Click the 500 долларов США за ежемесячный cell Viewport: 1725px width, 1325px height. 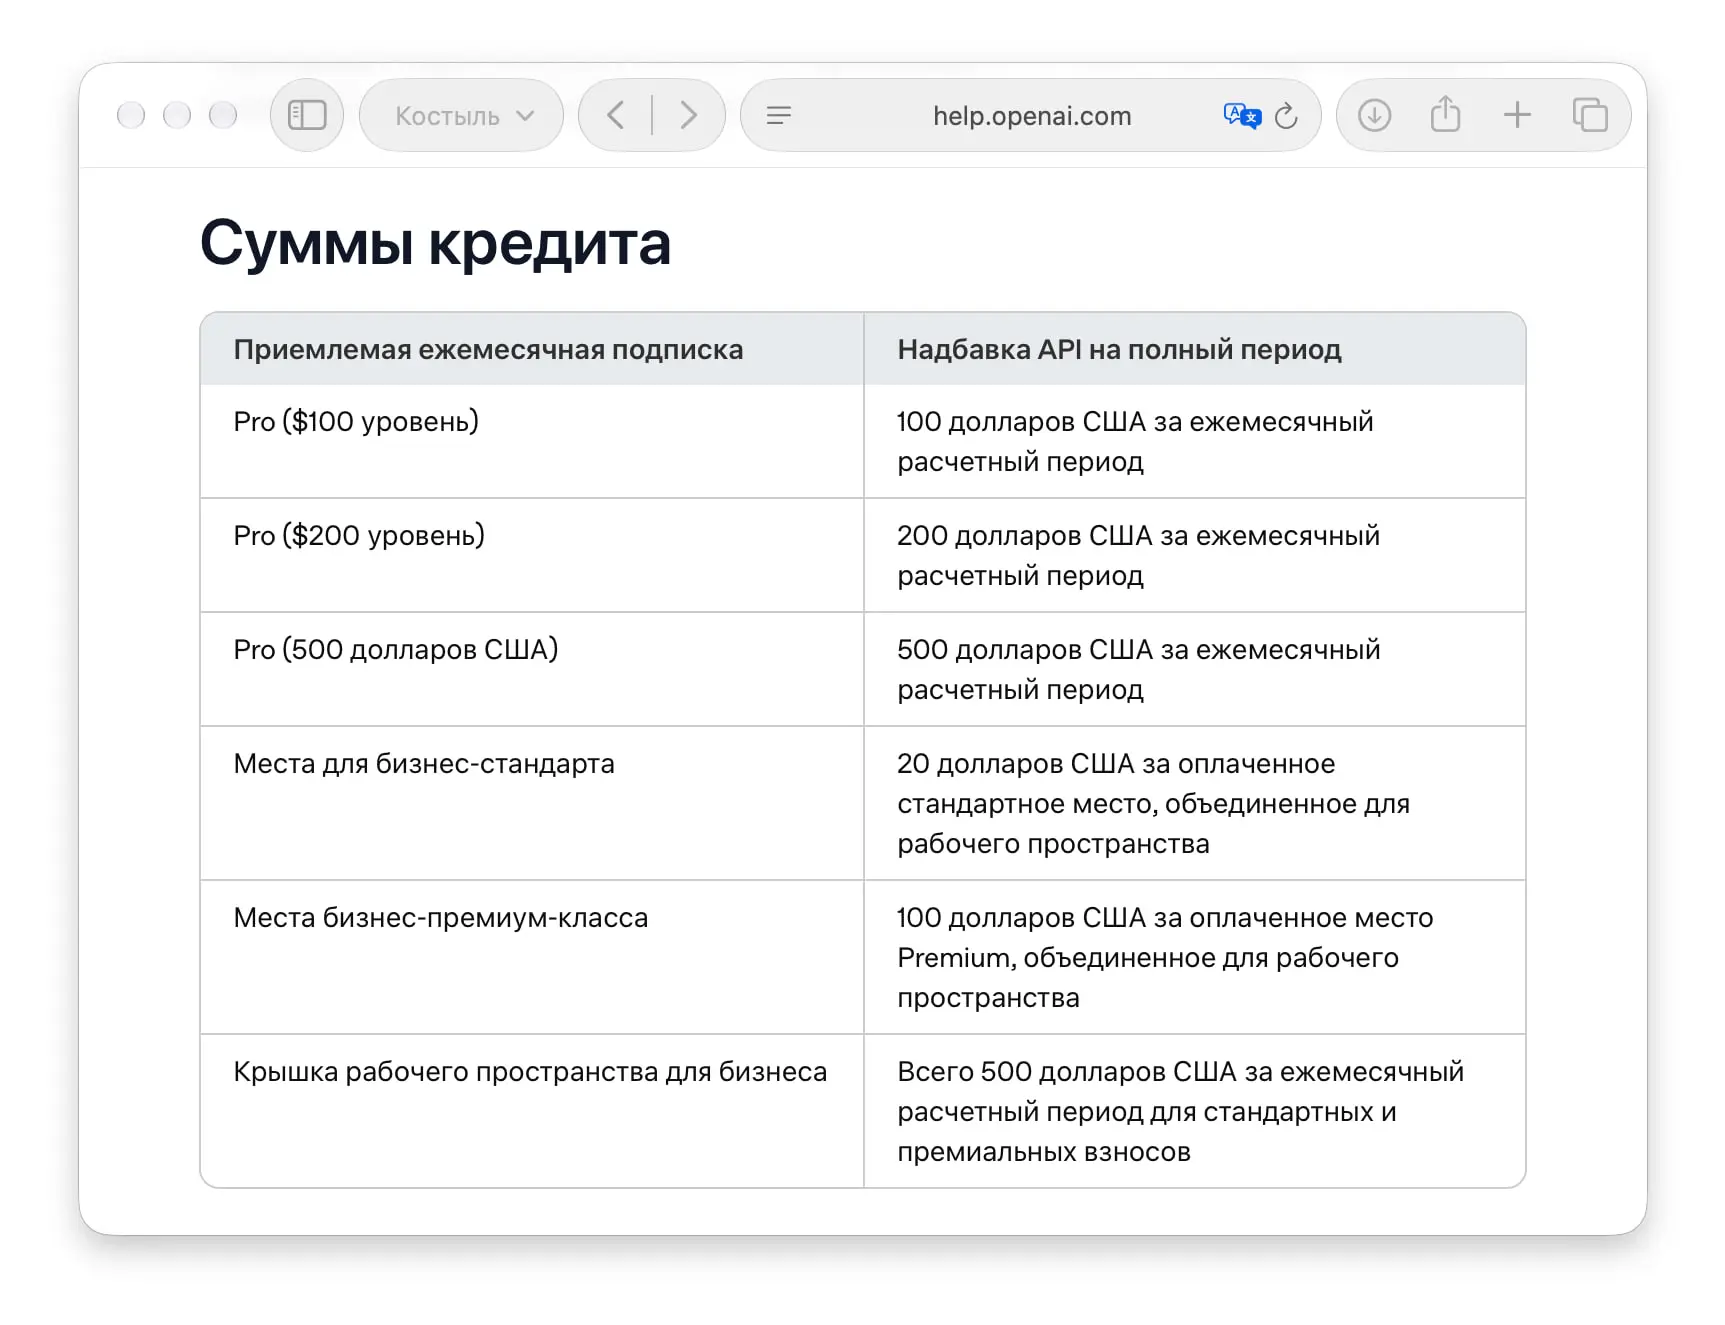pyautogui.click(x=1195, y=669)
